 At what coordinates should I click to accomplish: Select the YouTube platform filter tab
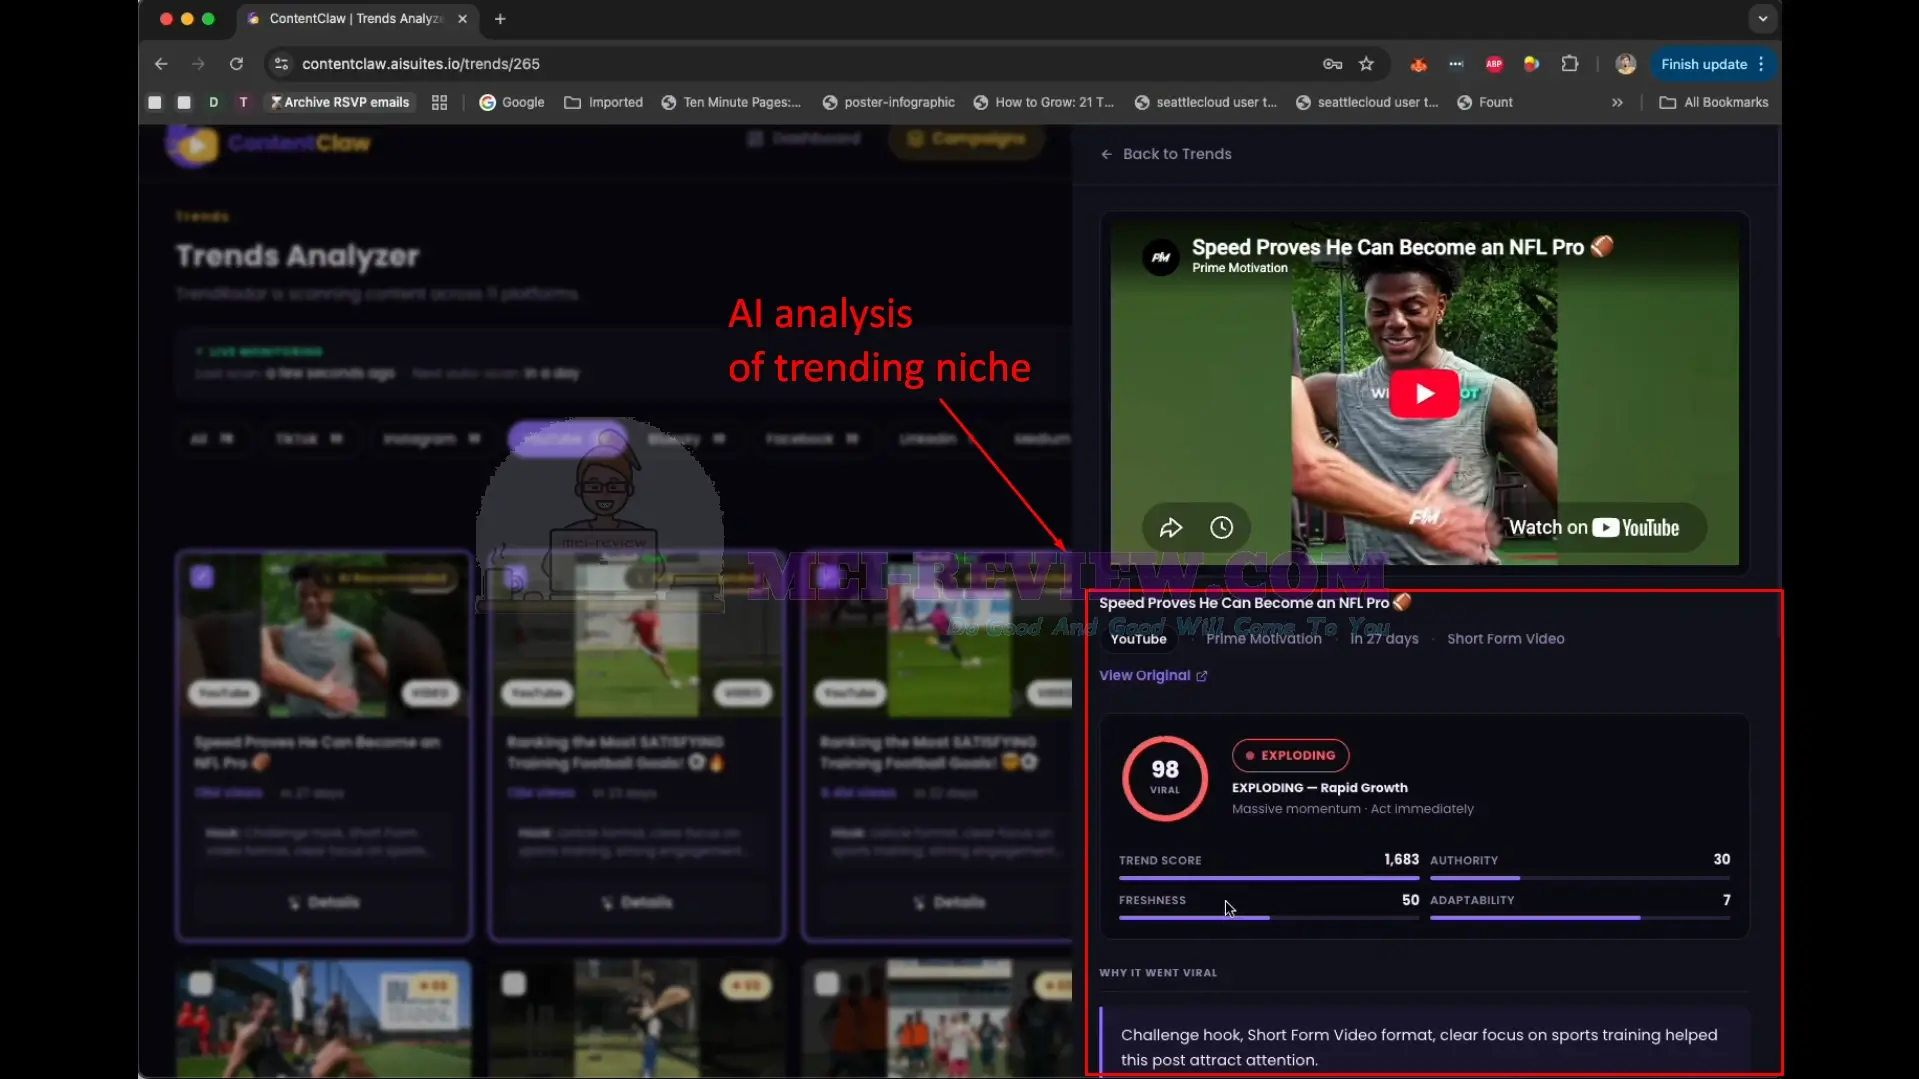[567, 439]
